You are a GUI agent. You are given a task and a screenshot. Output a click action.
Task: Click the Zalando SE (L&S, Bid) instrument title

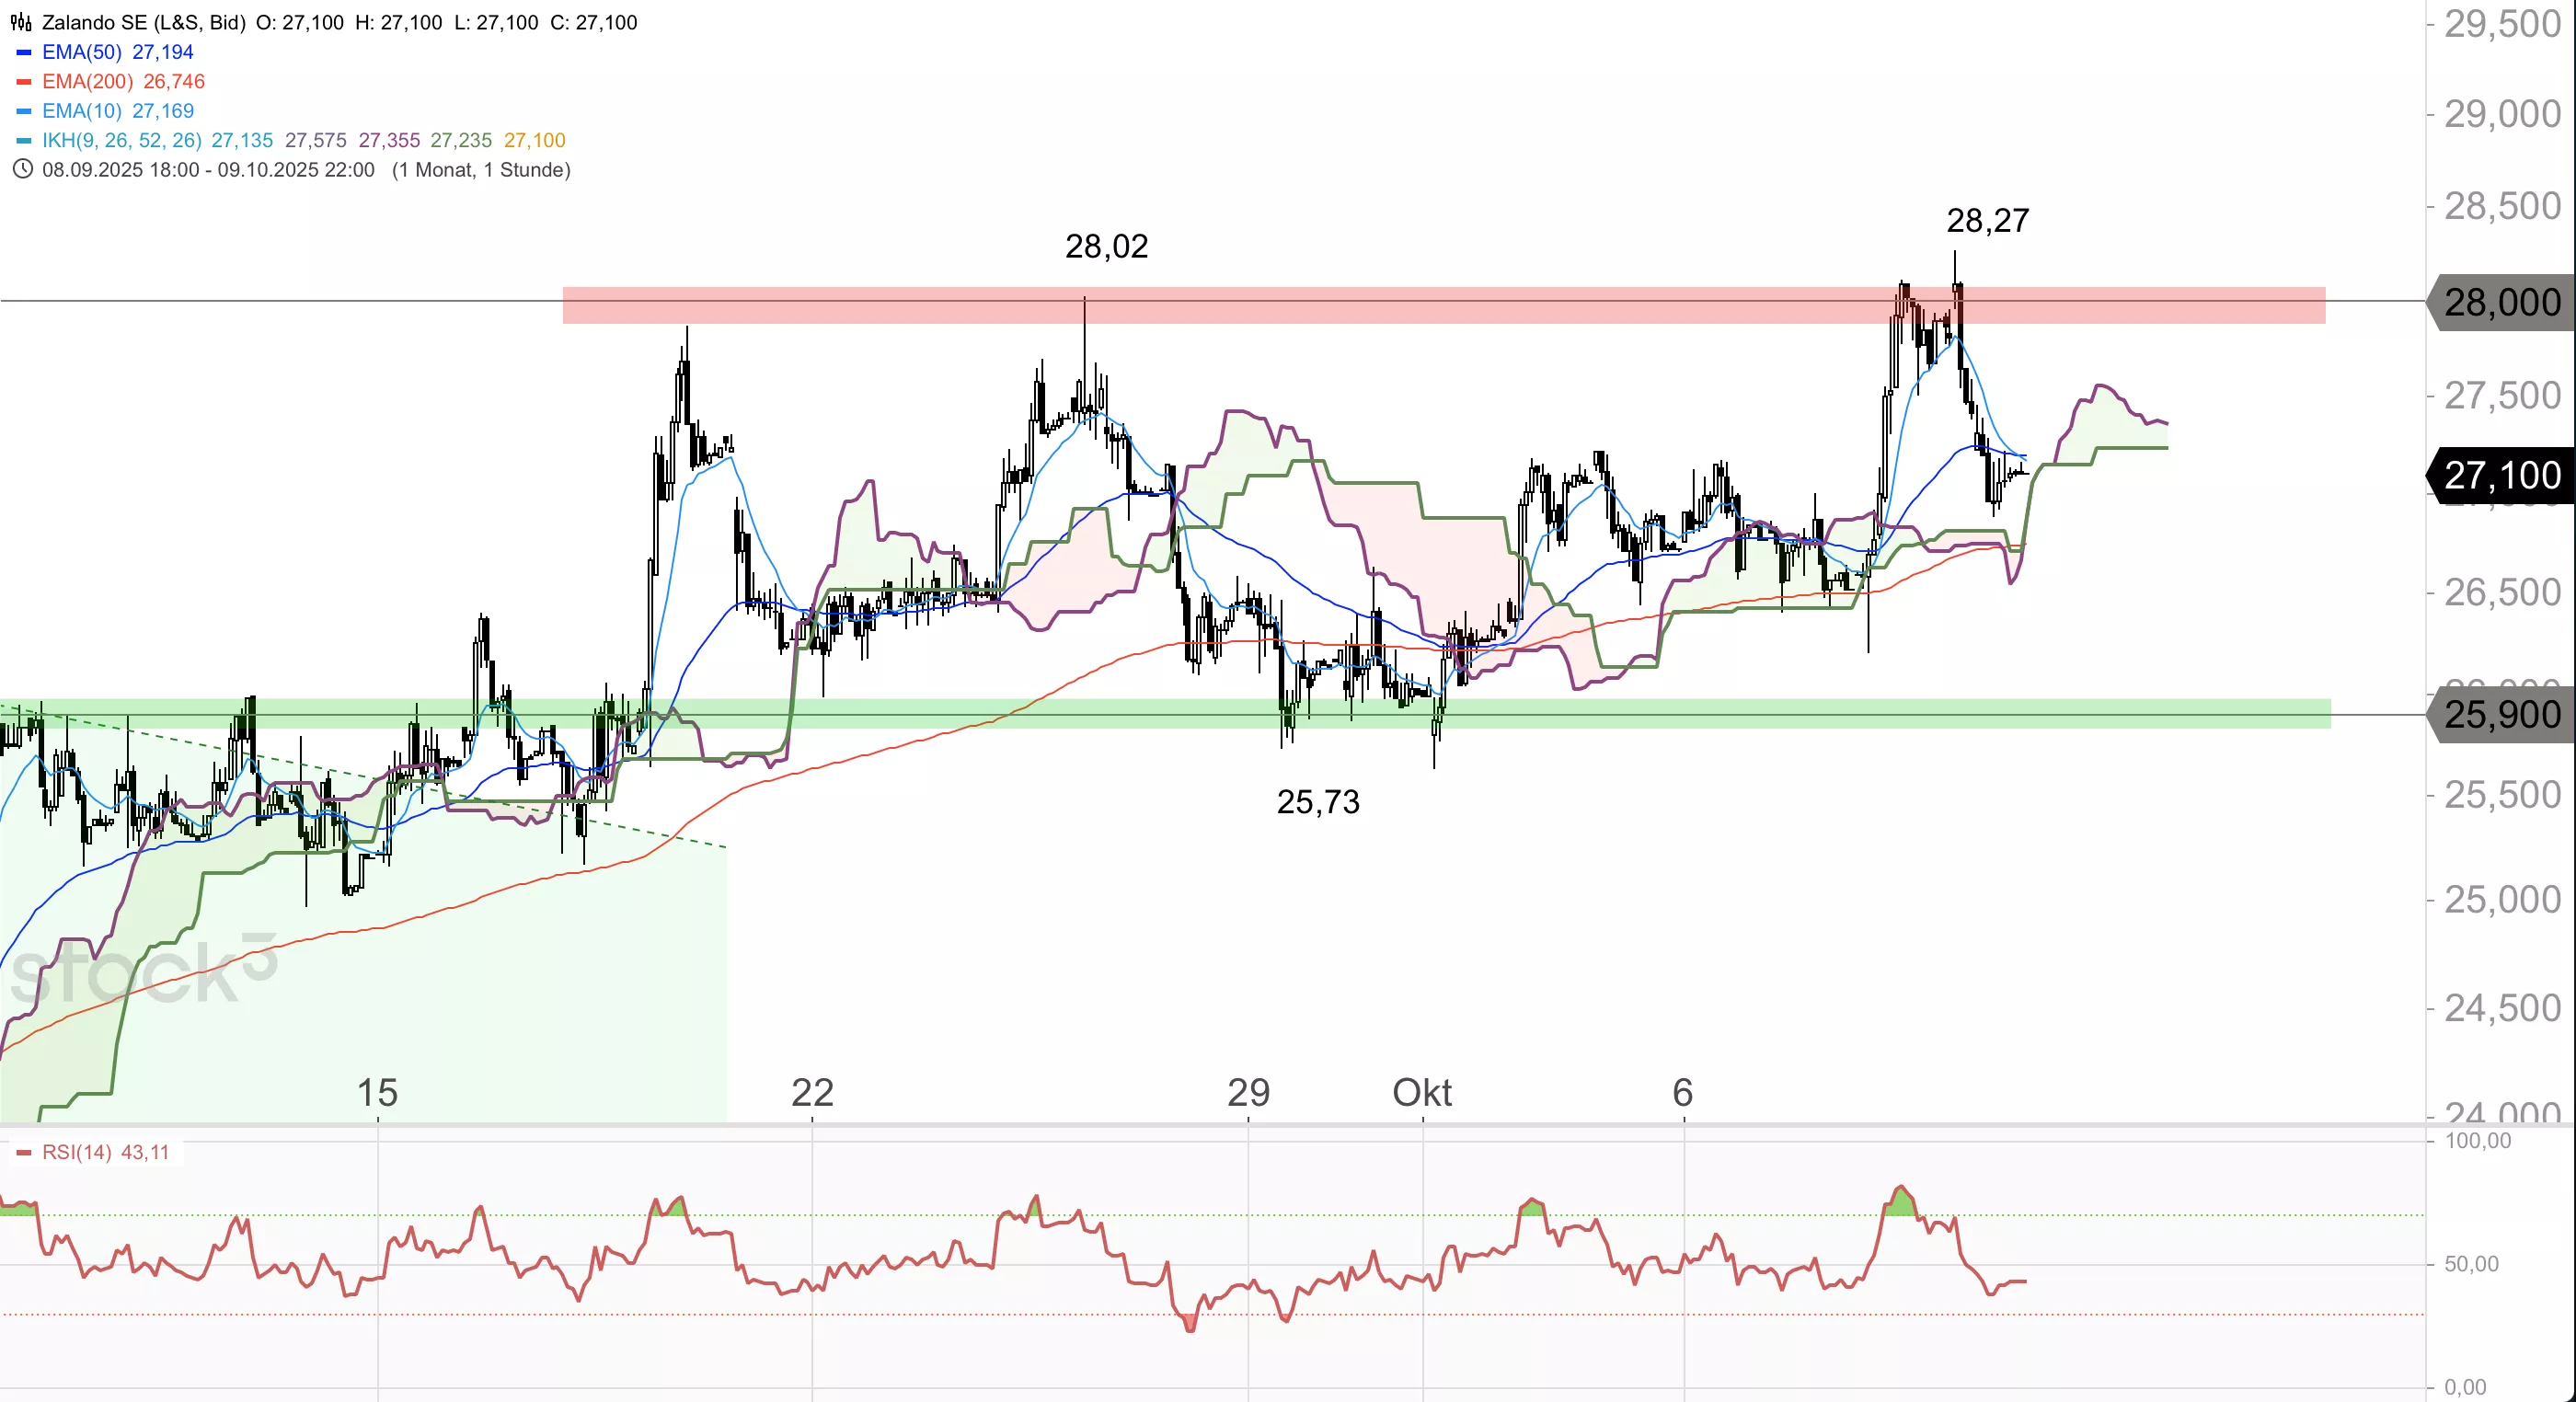coord(144,22)
